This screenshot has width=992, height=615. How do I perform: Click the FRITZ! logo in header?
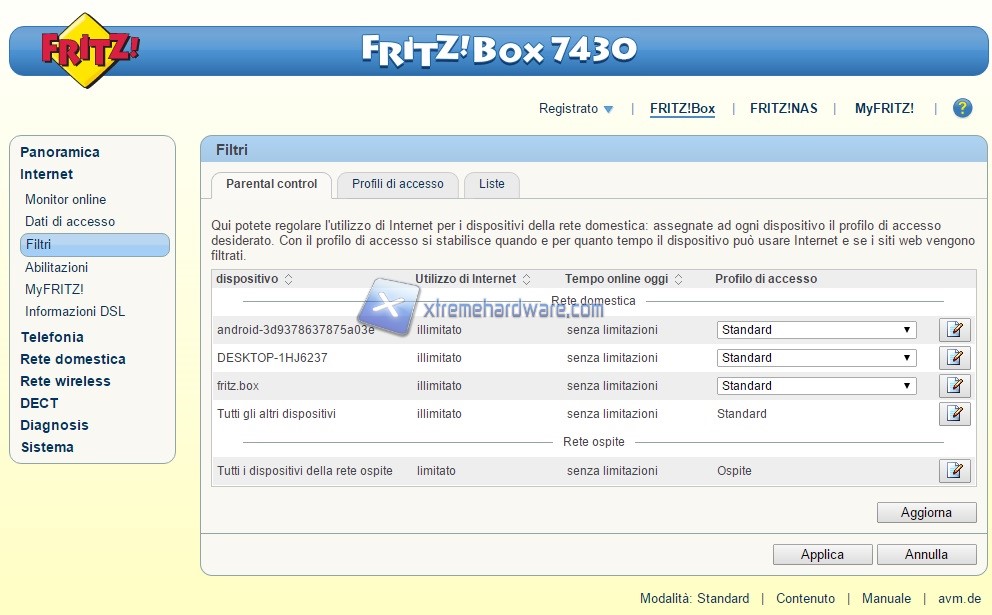click(89, 49)
